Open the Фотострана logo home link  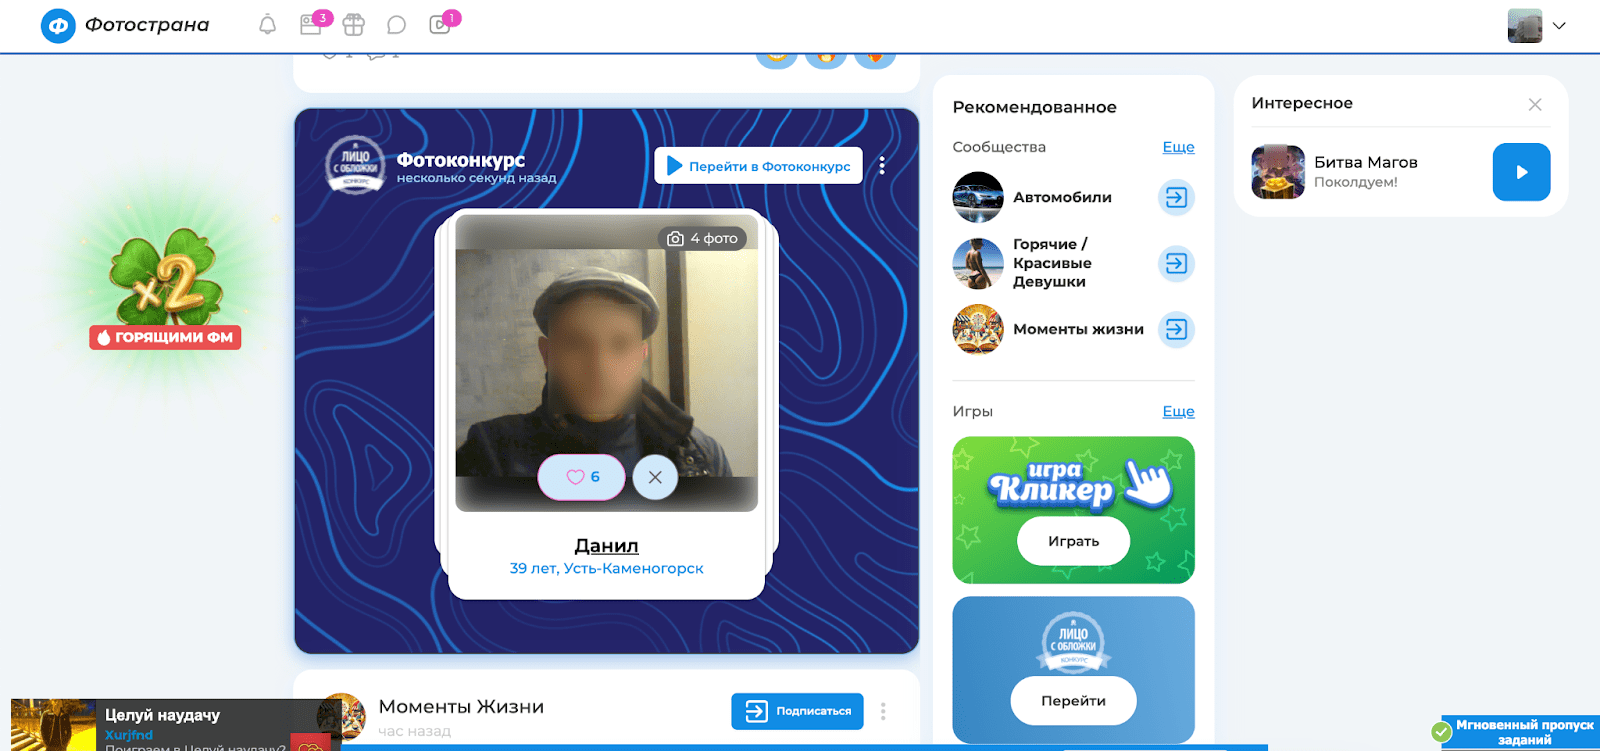(125, 25)
